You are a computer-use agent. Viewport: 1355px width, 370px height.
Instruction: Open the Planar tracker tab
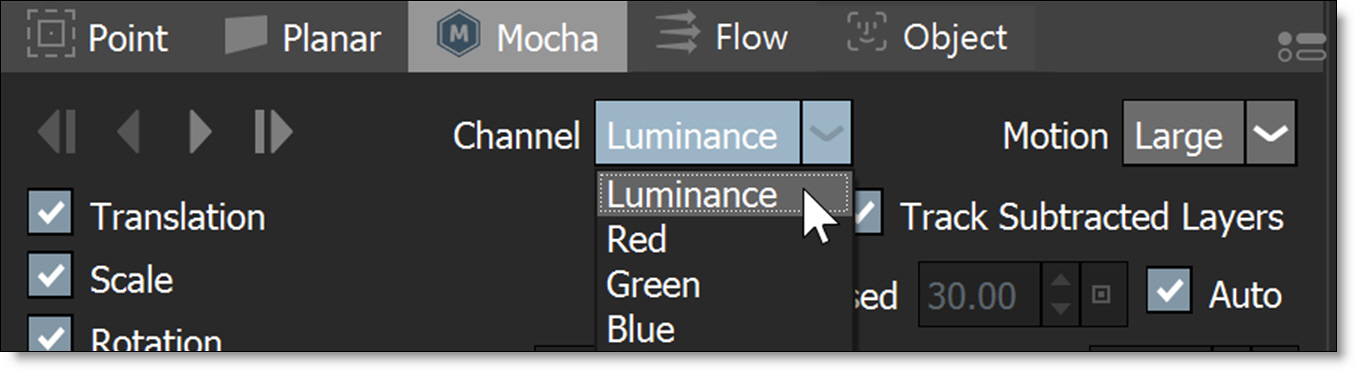click(x=301, y=37)
